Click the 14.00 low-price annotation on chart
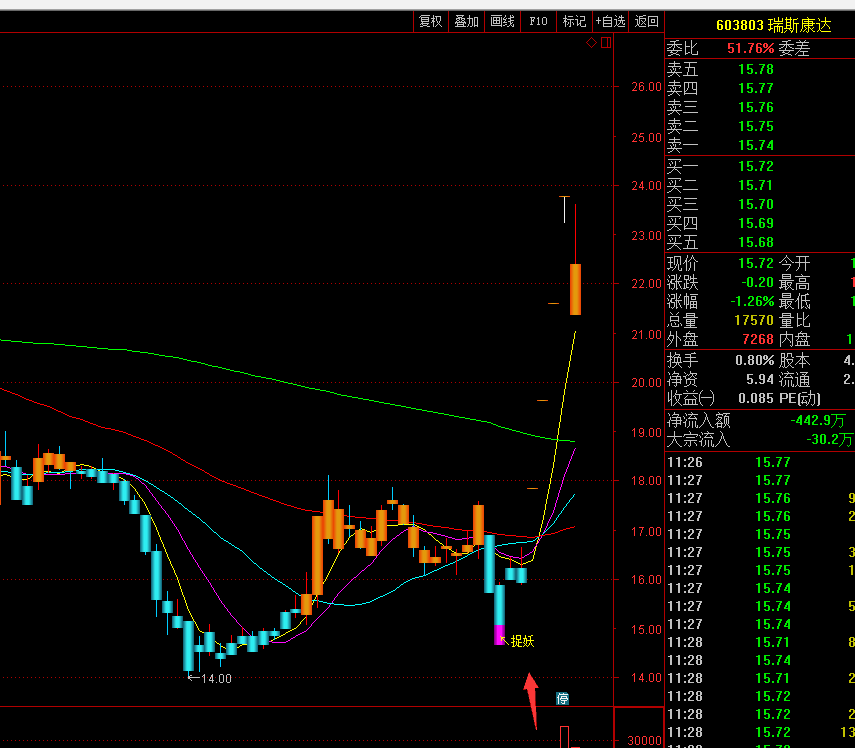This screenshot has width=855, height=748. tap(216, 679)
